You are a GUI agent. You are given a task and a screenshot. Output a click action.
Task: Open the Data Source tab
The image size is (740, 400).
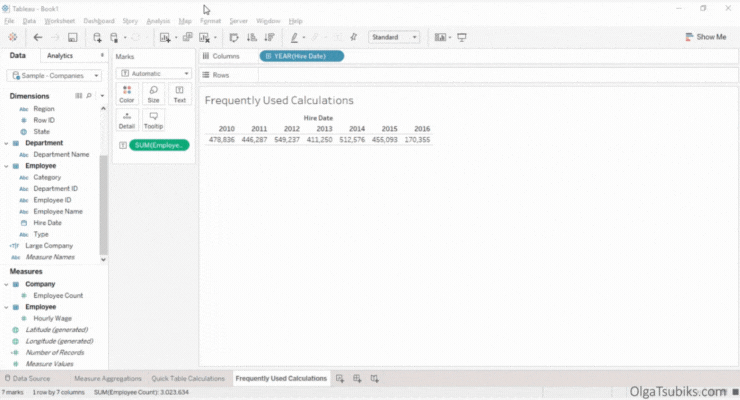click(x=27, y=378)
